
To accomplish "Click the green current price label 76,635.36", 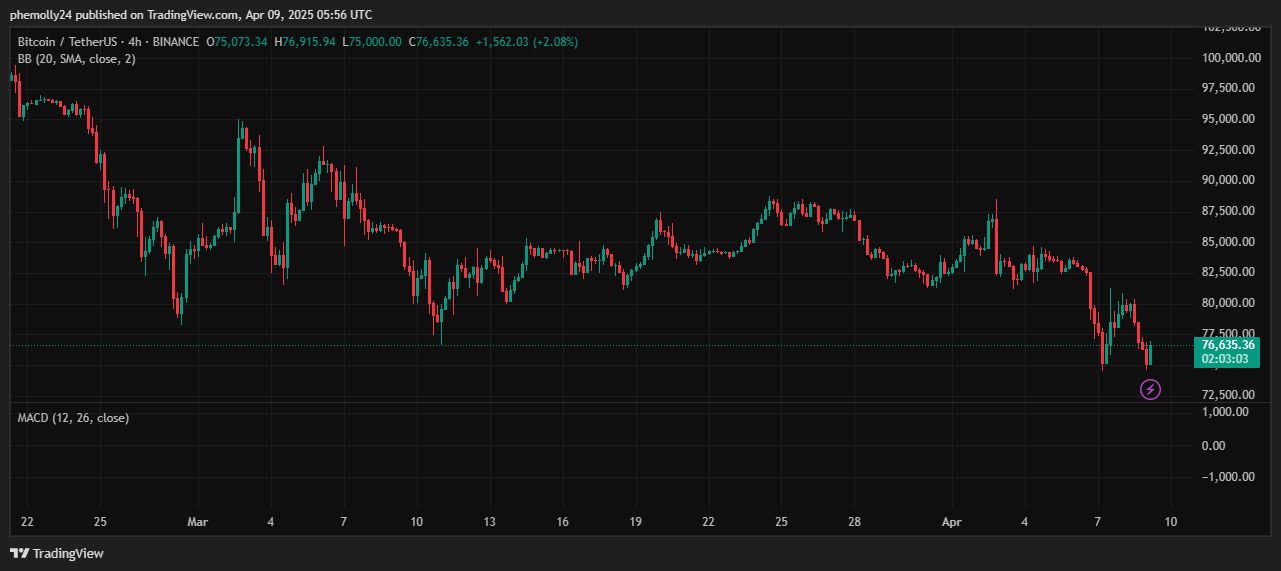I will point(1227,345).
